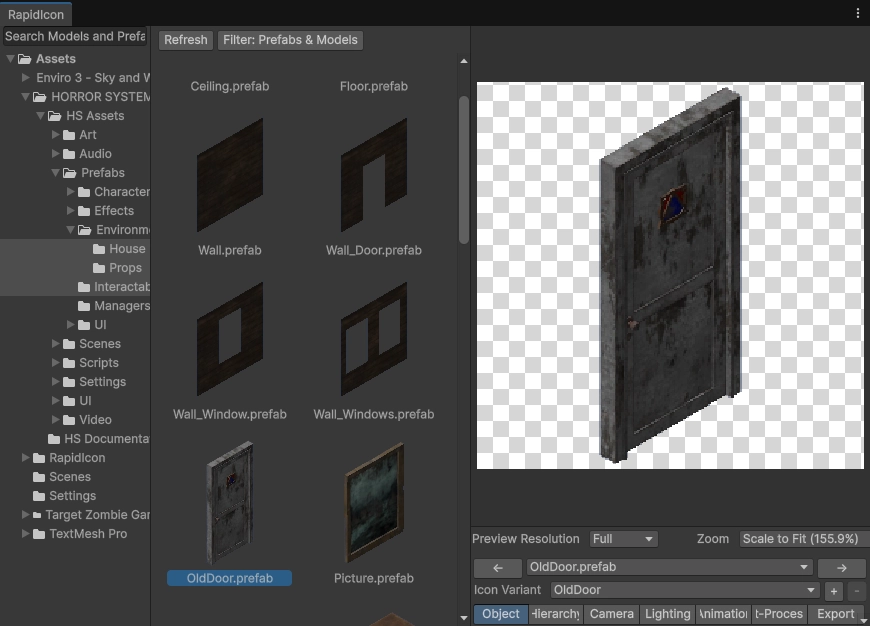Viewport: 870px width, 626px height.
Task: Open the Preview Resolution dropdown
Action: (x=623, y=539)
